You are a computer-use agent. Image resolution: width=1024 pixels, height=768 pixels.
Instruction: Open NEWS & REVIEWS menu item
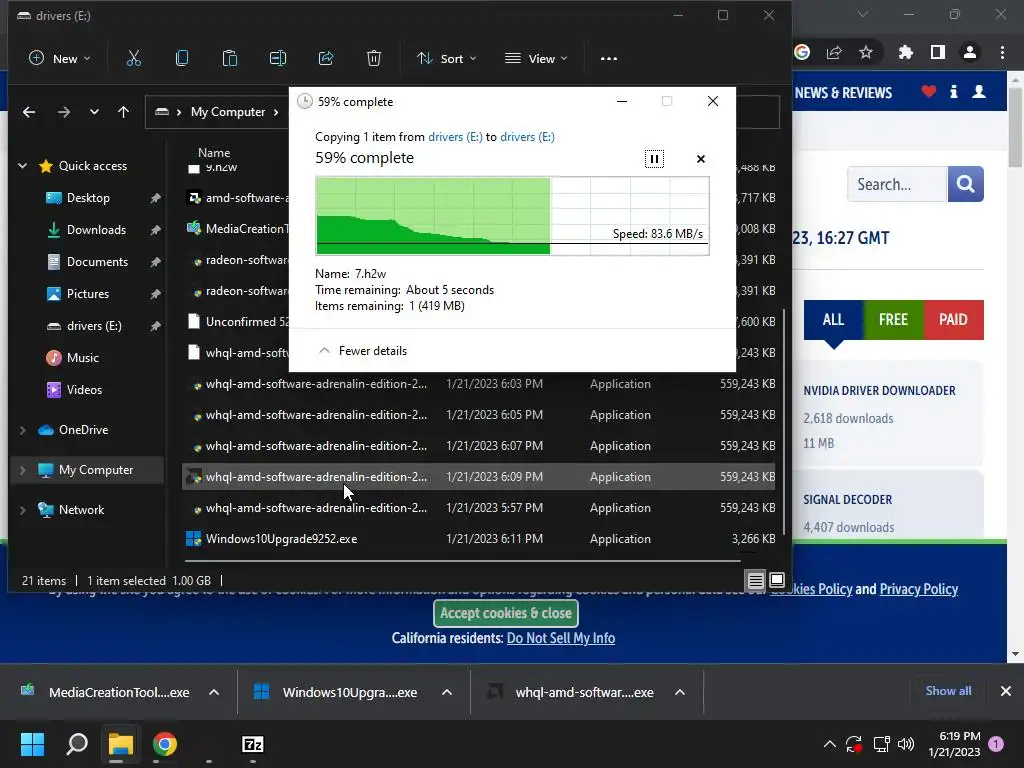(843, 92)
